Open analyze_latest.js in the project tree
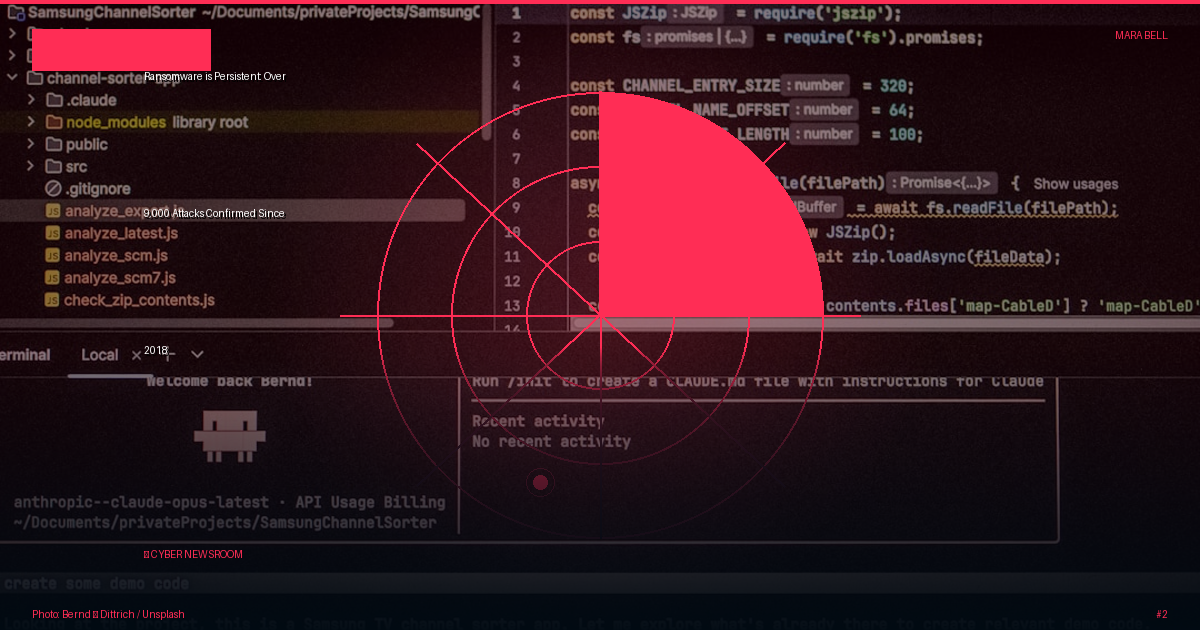Screen dimensions: 1200x630 point(121,233)
